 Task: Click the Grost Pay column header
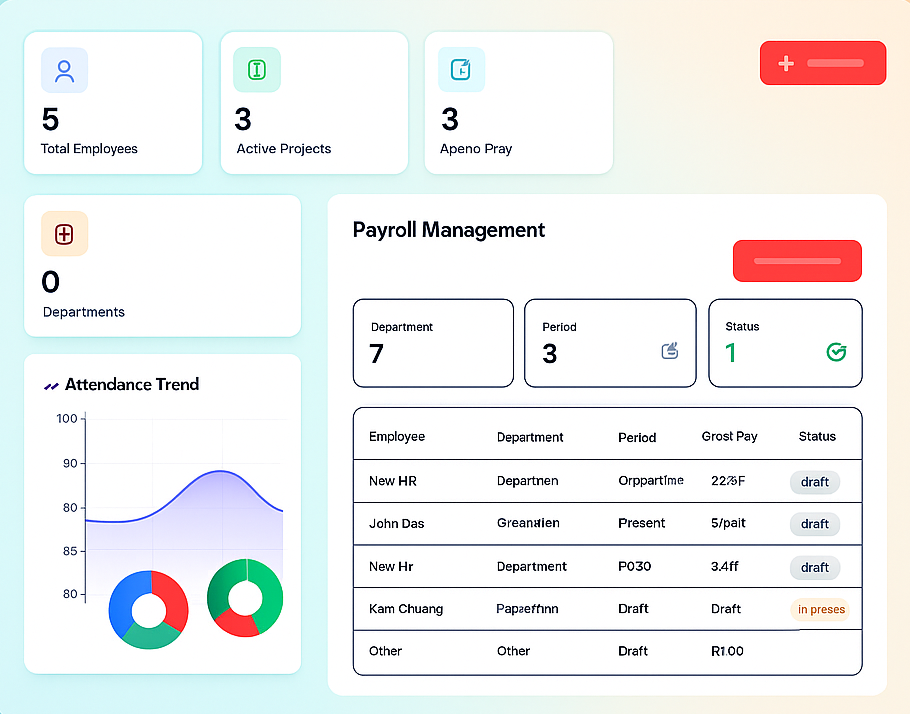point(729,437)
